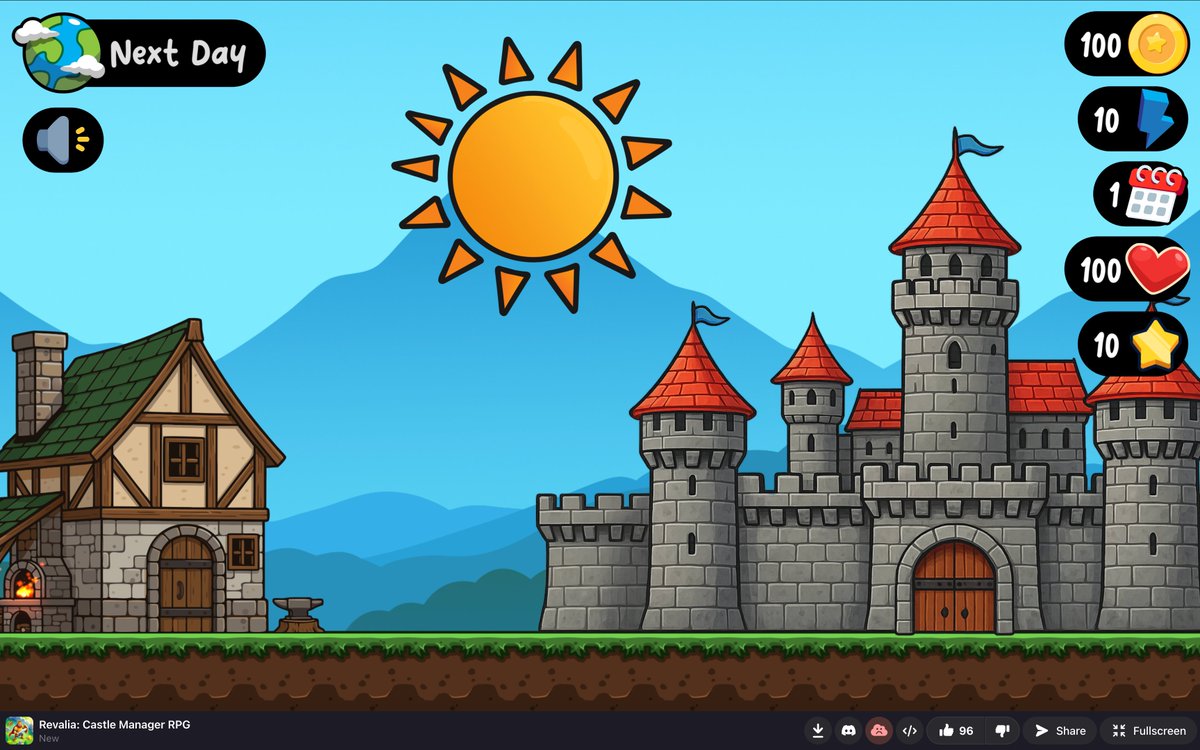Mute the game sound

(x=63, y=140)
